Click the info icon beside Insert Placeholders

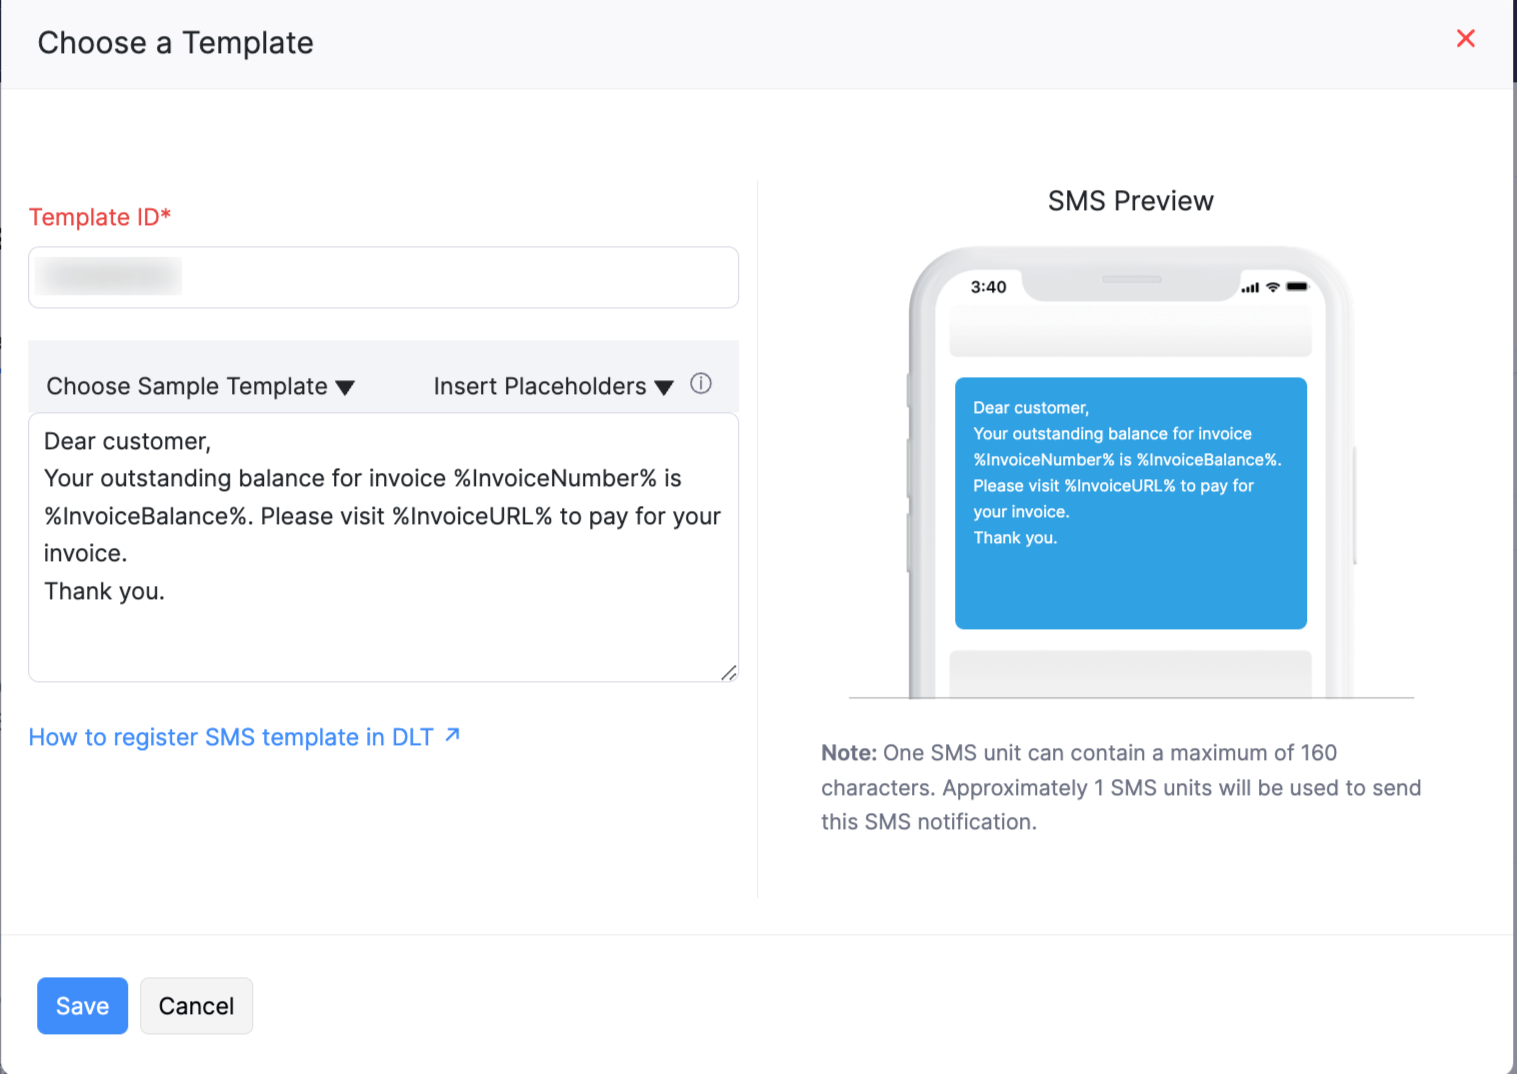point(701,384)
